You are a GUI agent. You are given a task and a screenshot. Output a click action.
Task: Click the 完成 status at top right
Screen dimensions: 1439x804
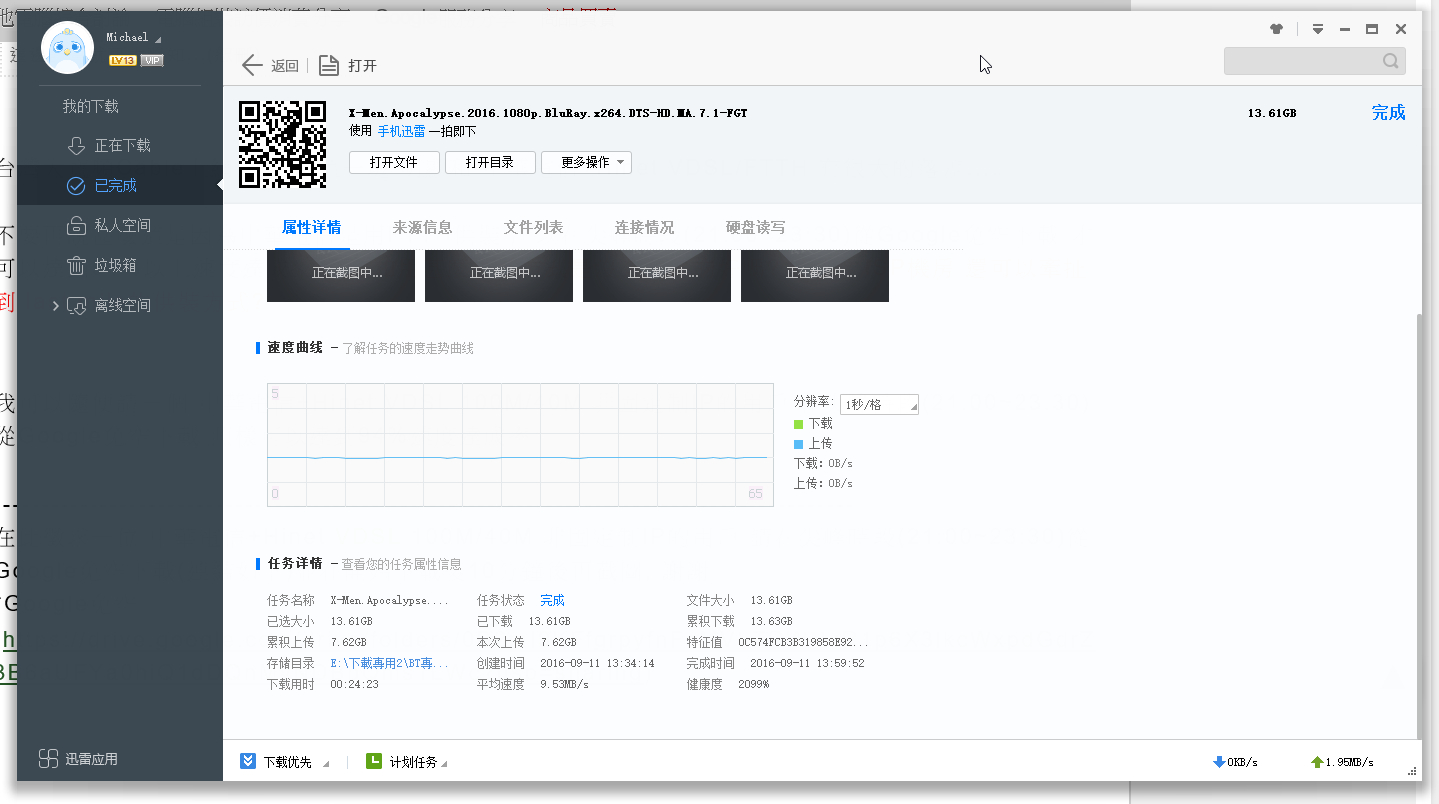tap(1388, 113)
